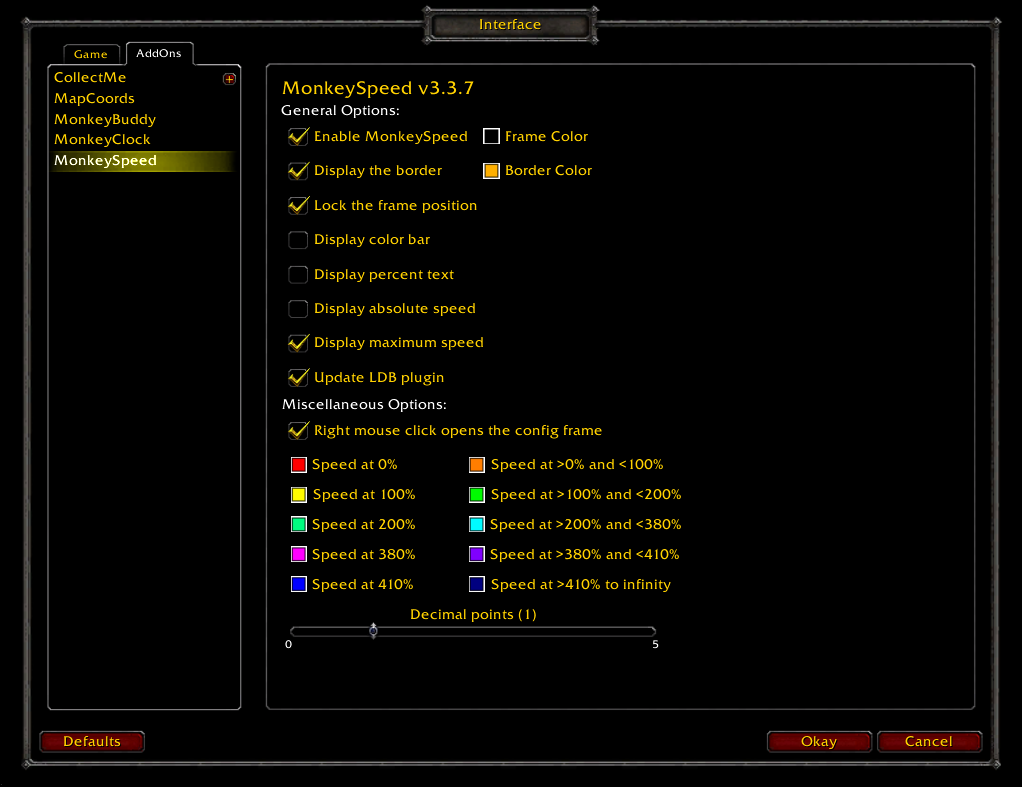Switch to the Game tab

[x=91, y=55]
